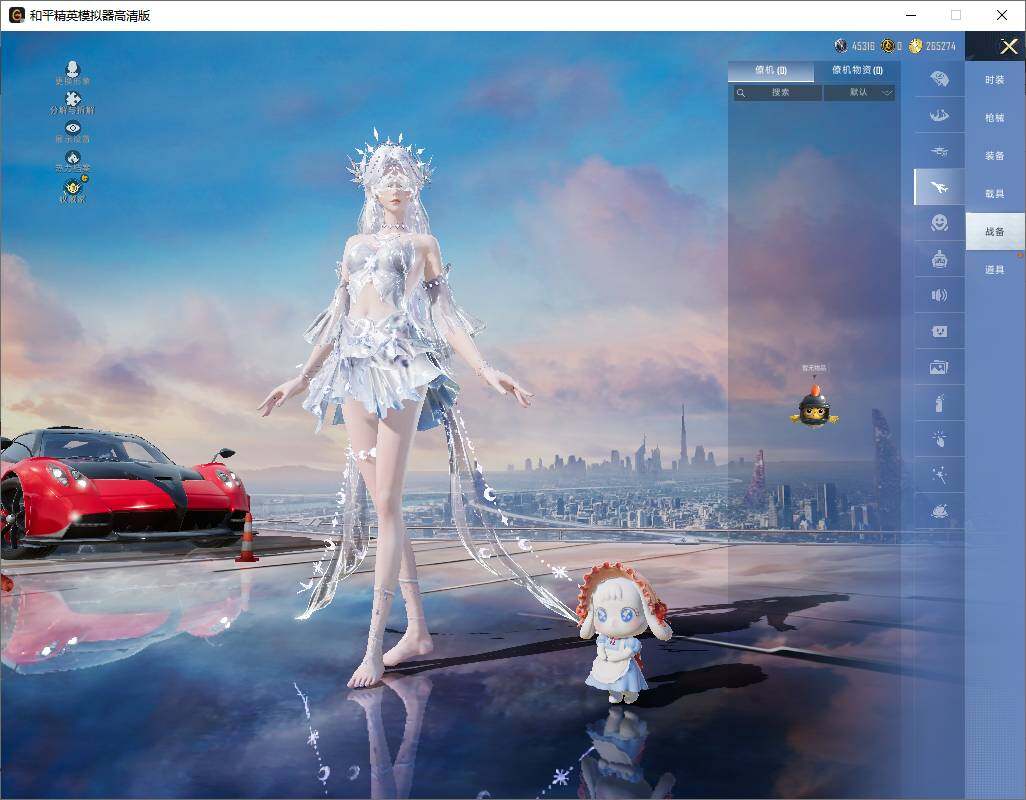Open the smiley emote category icon
1026x800 pixels.
(x=939, y=223)
